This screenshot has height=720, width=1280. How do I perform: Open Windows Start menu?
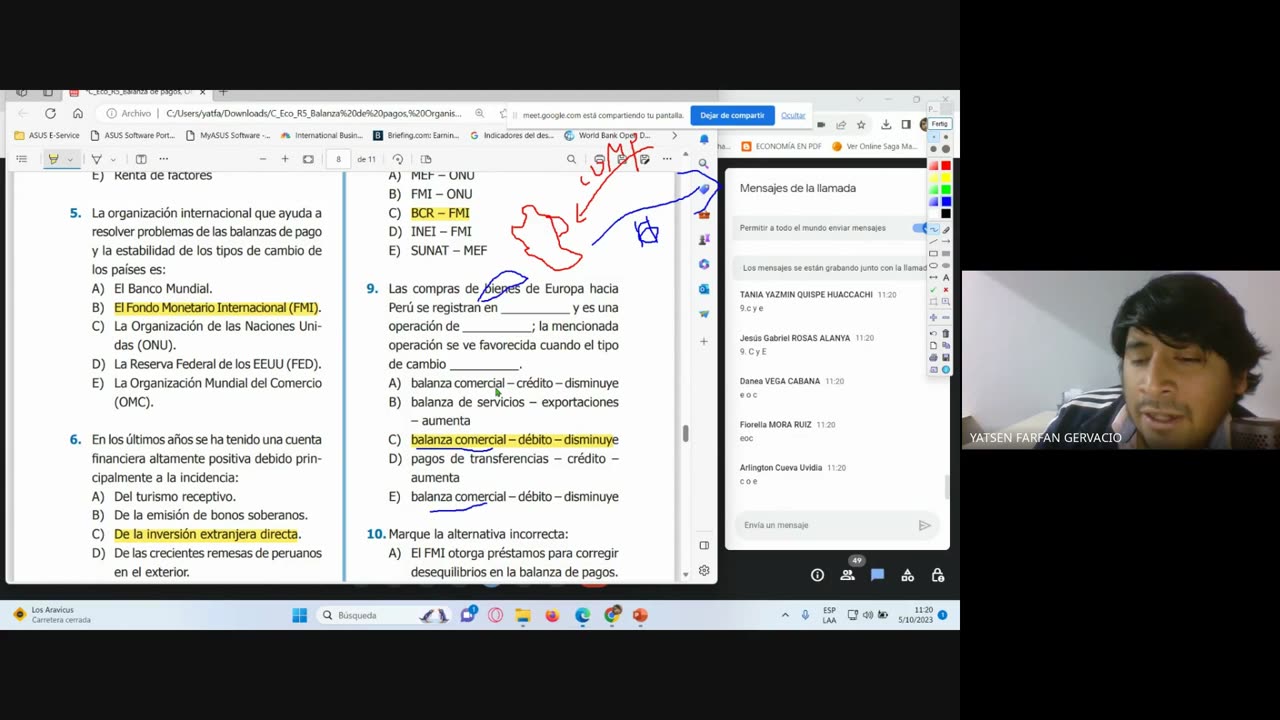coord(299,615)
